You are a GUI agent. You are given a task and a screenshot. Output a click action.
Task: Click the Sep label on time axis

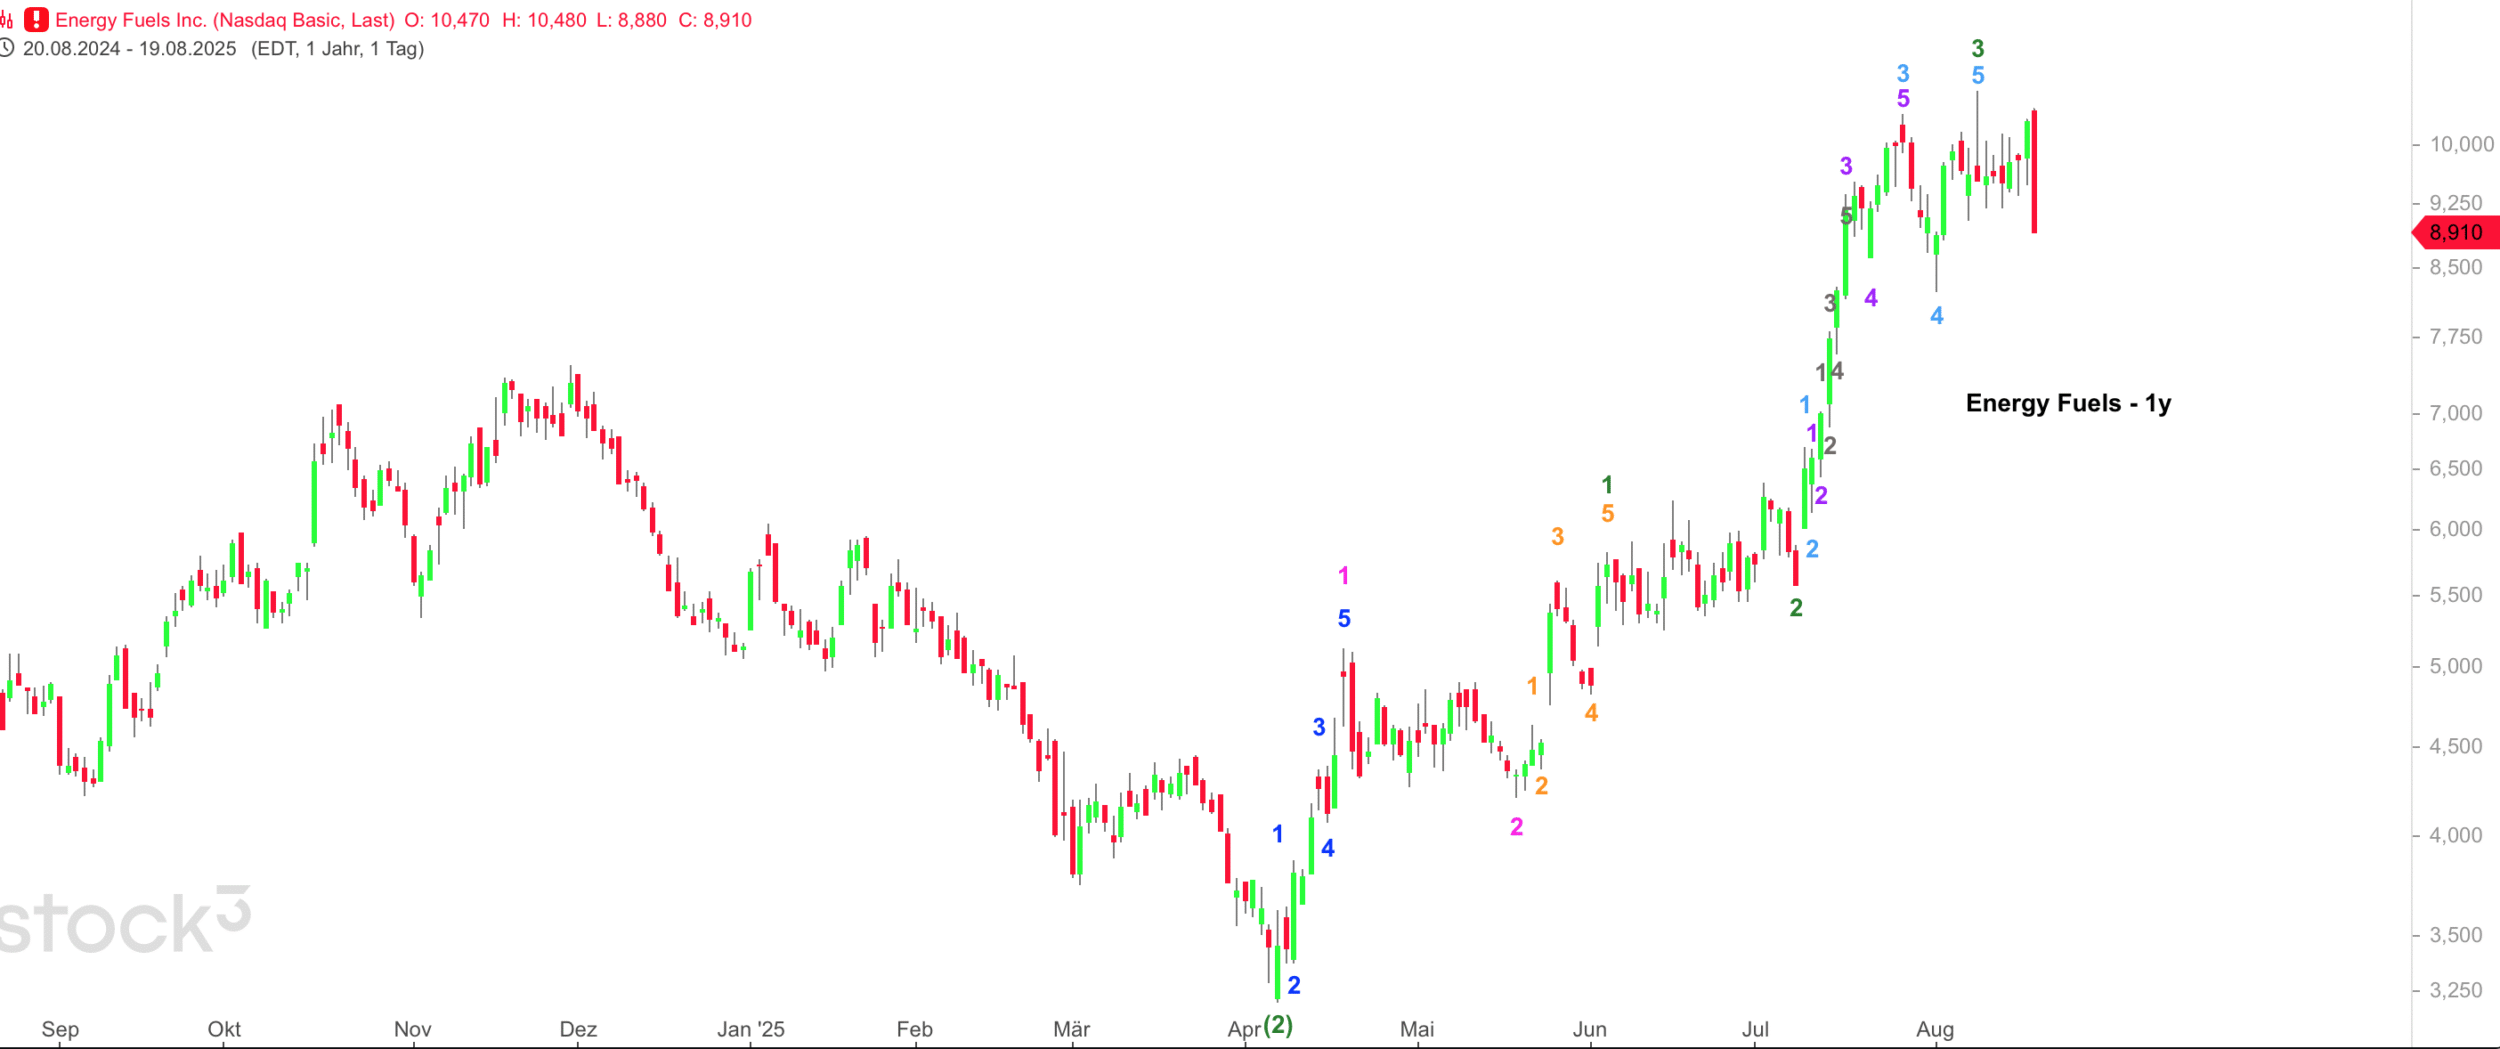tap(60, 1029)
